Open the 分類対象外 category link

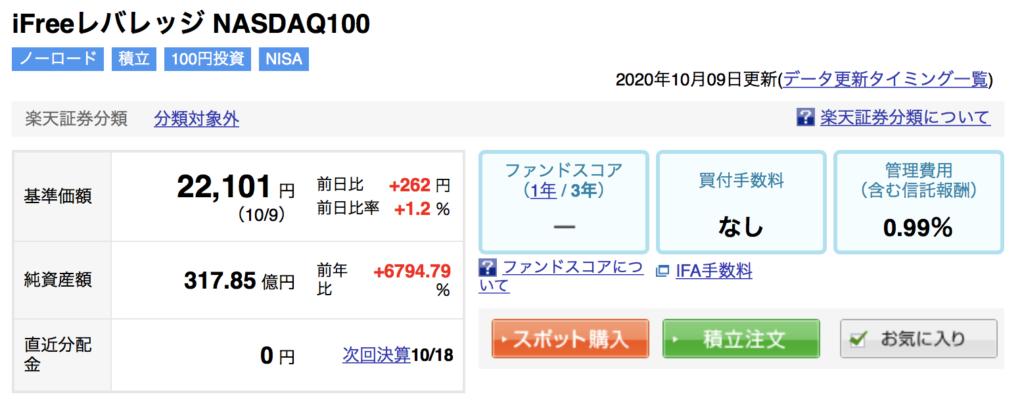click(197, 120)
